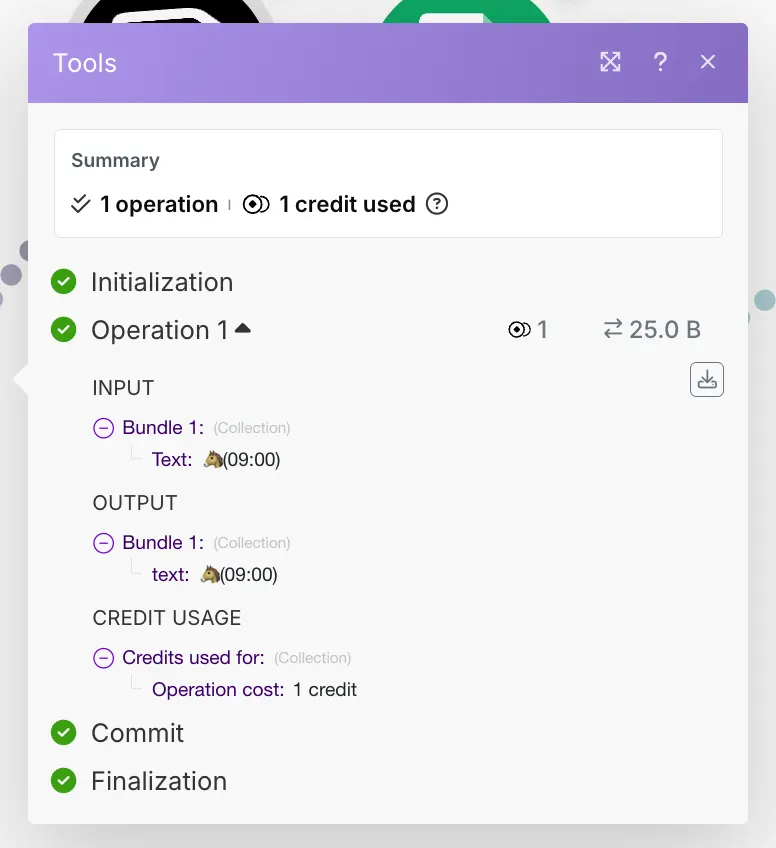This screenshot has width=776, height=848.
Task: Click the green check next to Initialization
Action: 64,282
